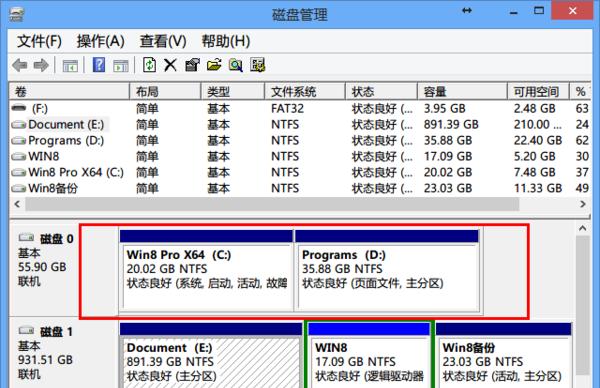Select the Document (E:) volume name in list
The width and height of the screenshot is (600, 388).
point(66,125)
